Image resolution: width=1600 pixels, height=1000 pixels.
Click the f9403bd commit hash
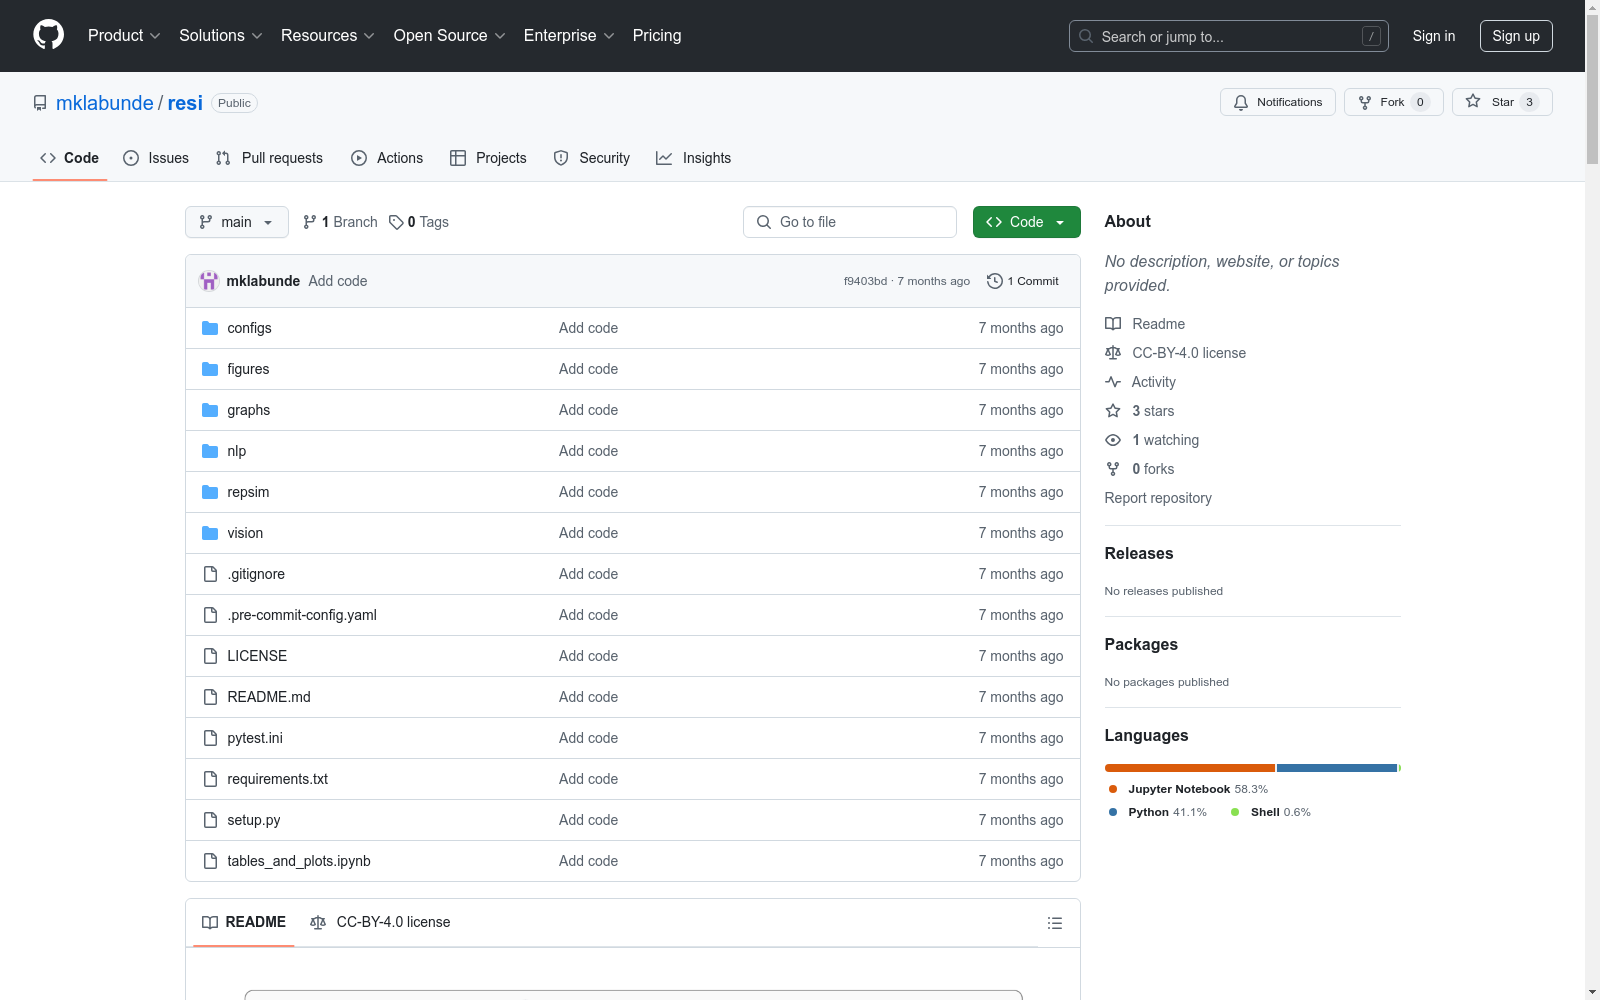(865, 281)
